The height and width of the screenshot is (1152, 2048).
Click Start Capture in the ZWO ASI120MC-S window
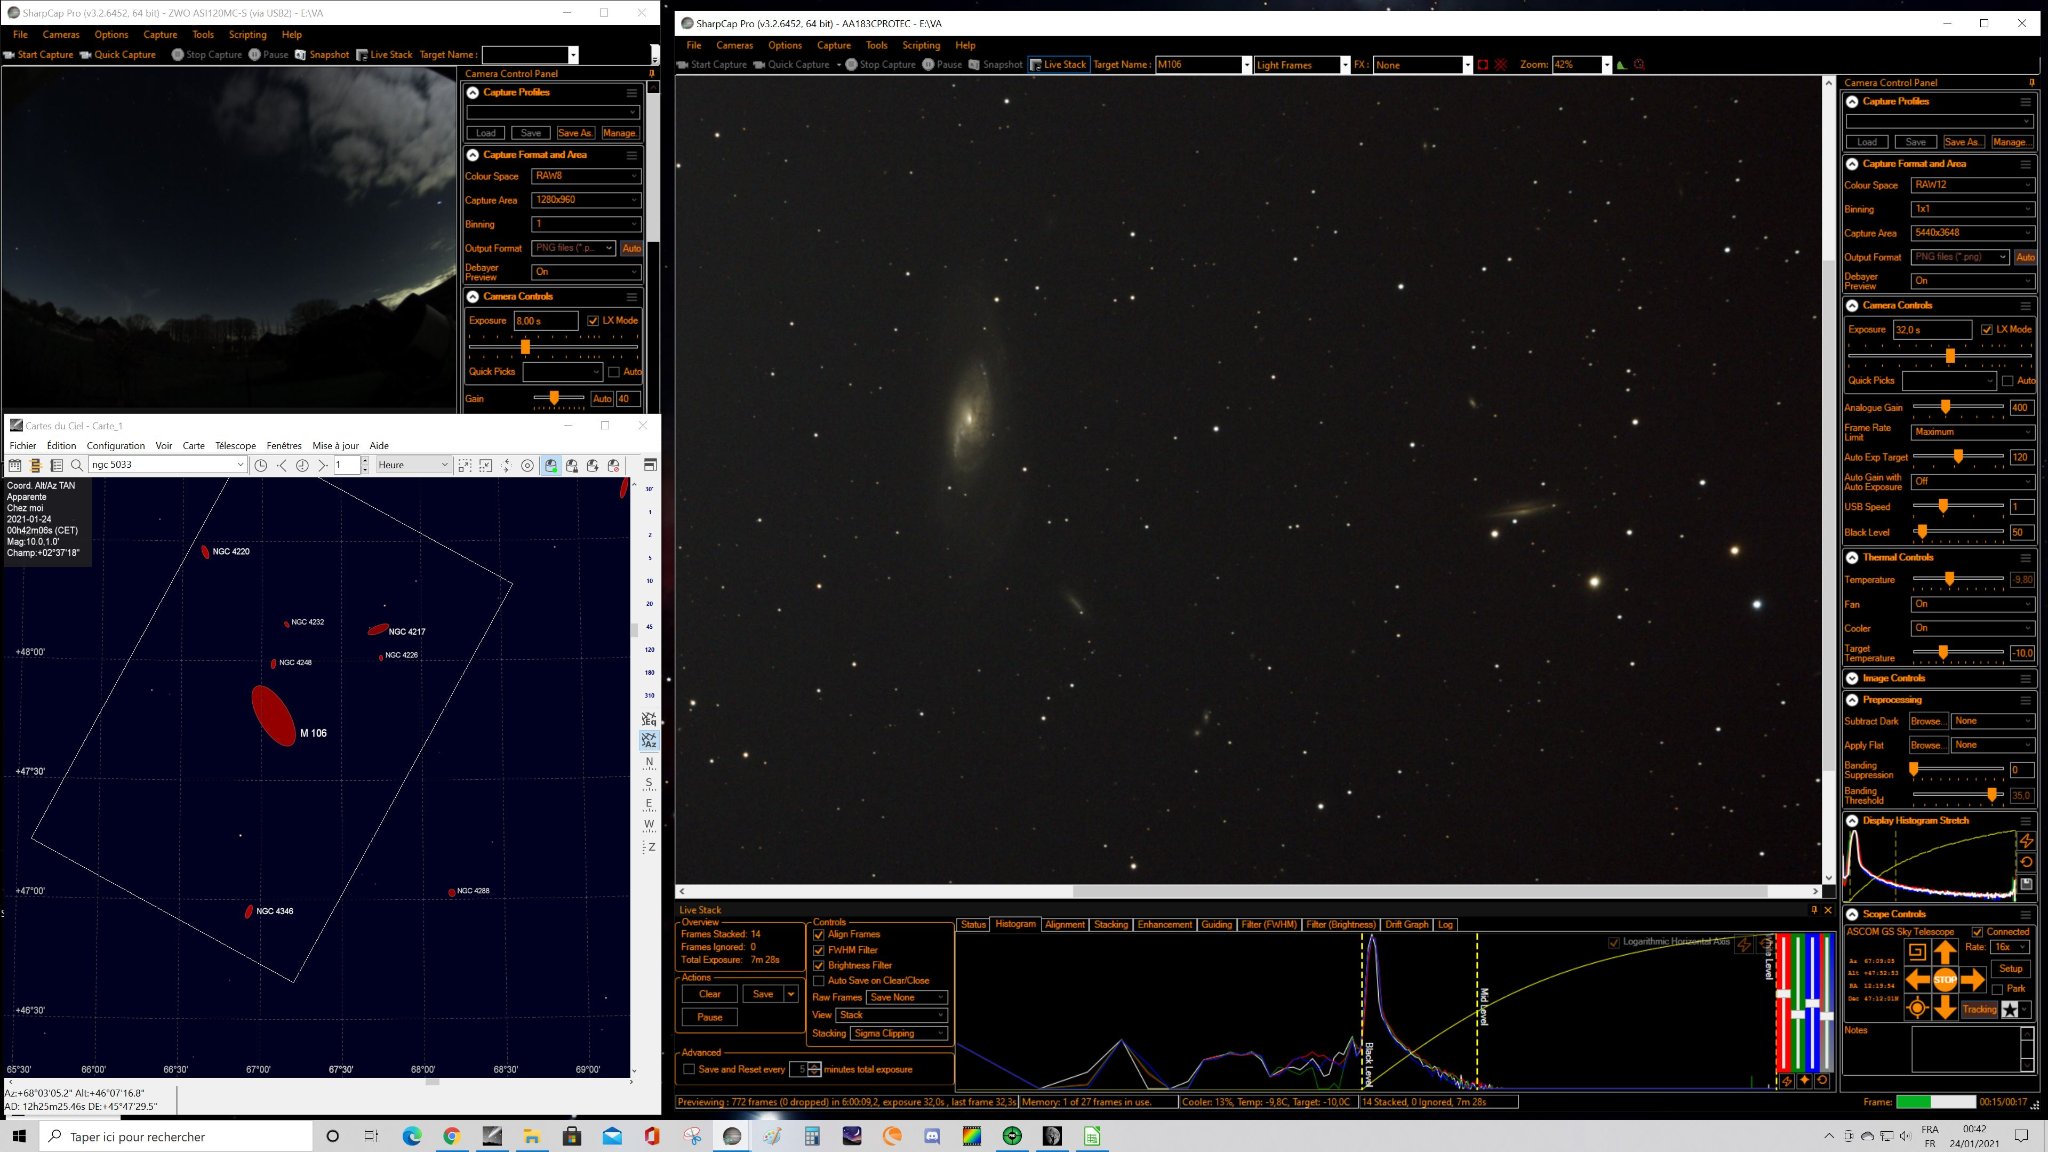(38, 55)
